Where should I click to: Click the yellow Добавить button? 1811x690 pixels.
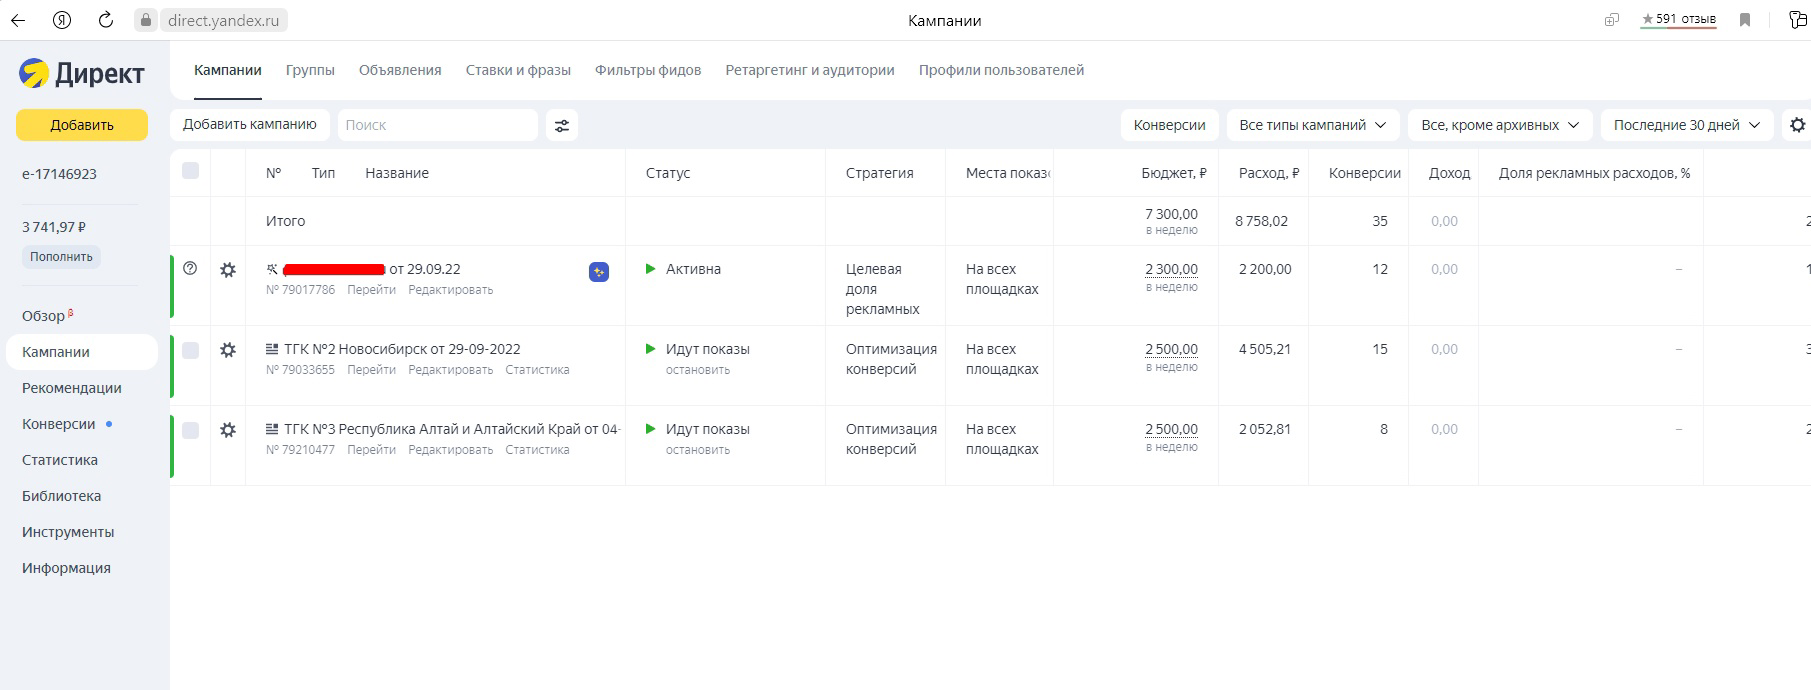(x=82, y=125)
